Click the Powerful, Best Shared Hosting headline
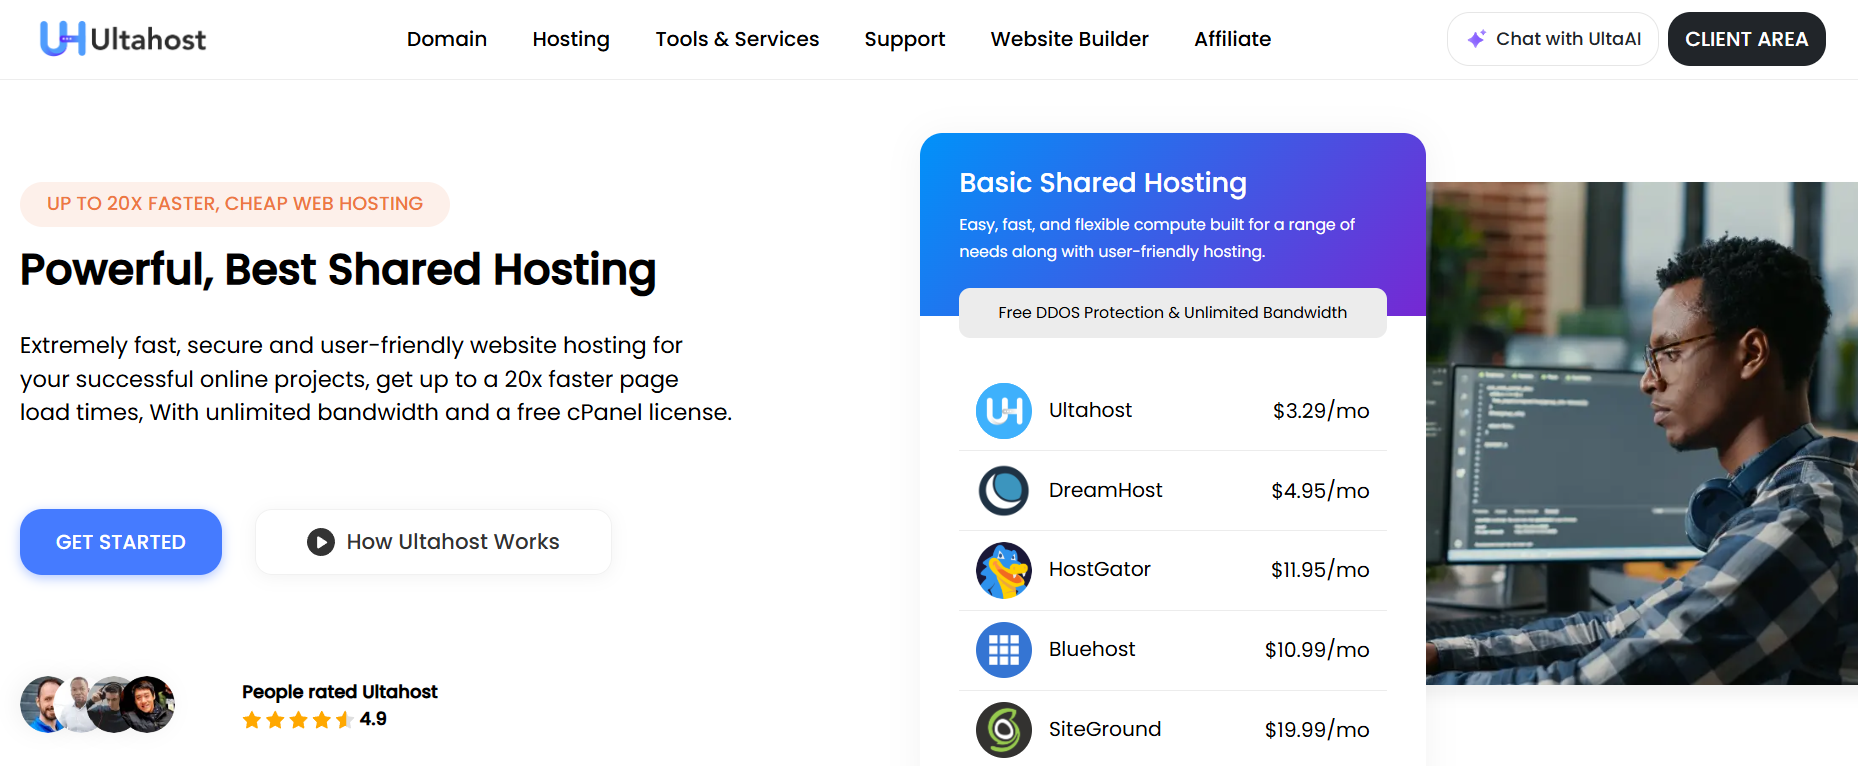Viewport: 1858px width, 766px height. pyautogui.click(x=338, y=270)
